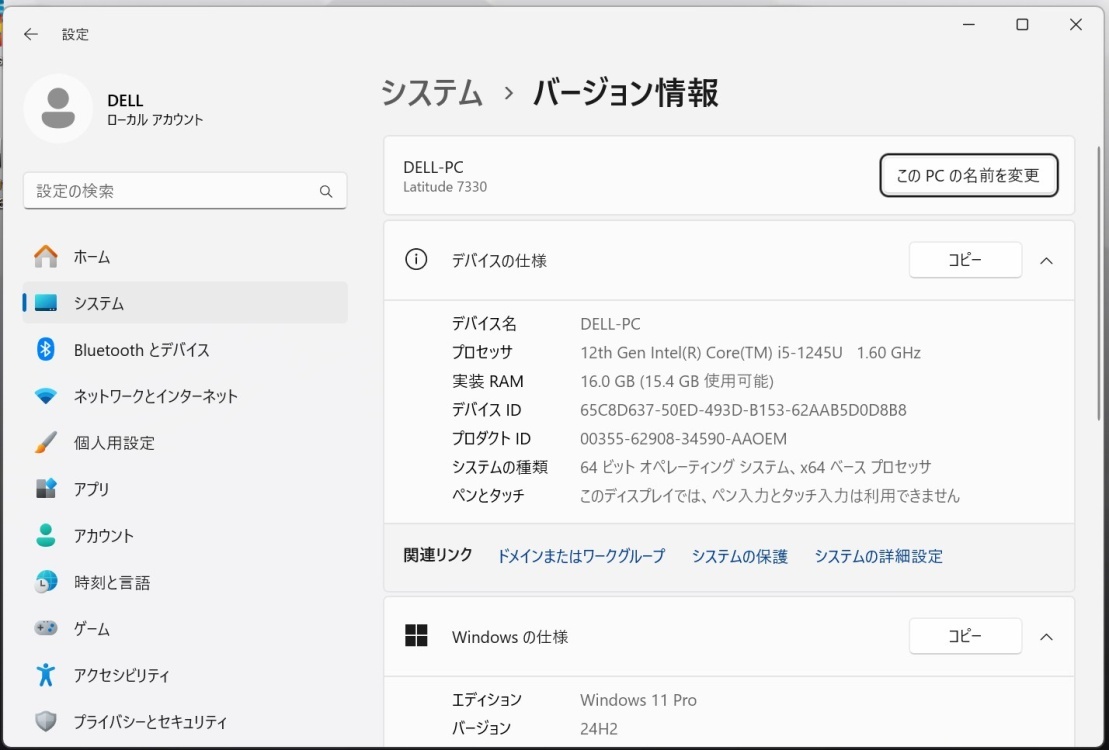Click the この PC の名前を変更 button
The image size is (1109, 750).
(x=968, y=176)
